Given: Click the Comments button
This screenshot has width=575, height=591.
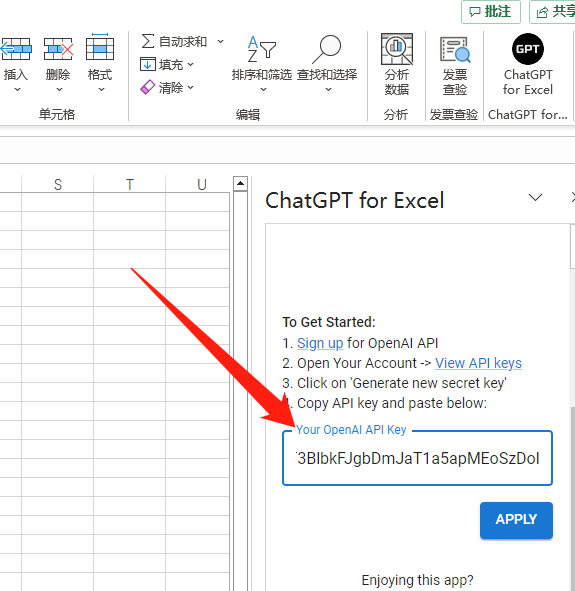Looking at the screenshot, I should click(x=491, y=12).
